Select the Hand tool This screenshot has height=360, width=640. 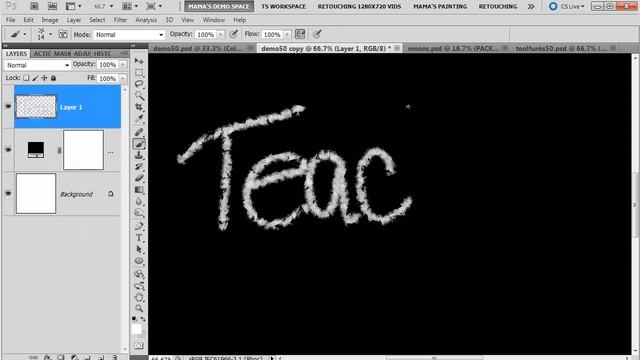[x=139, y=297]
